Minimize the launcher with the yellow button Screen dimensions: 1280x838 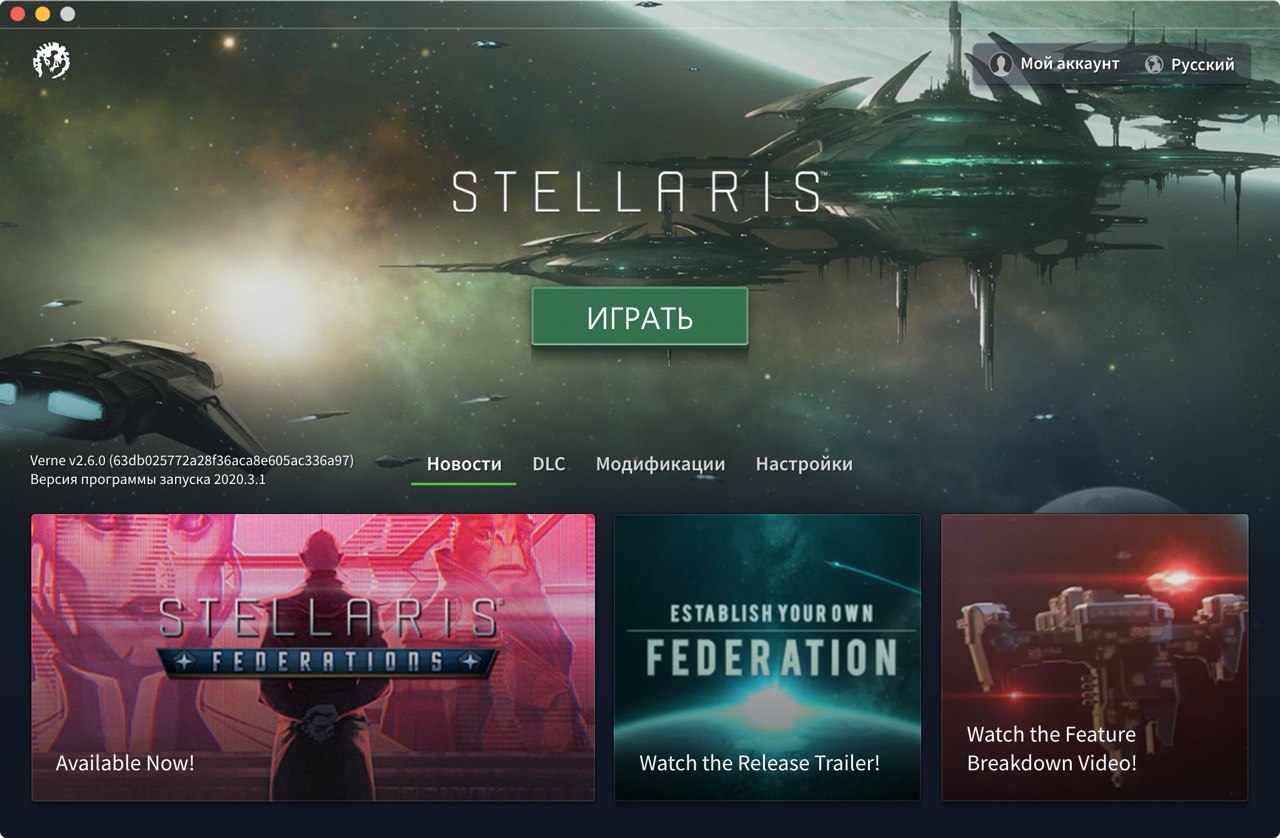pos(42,14)
